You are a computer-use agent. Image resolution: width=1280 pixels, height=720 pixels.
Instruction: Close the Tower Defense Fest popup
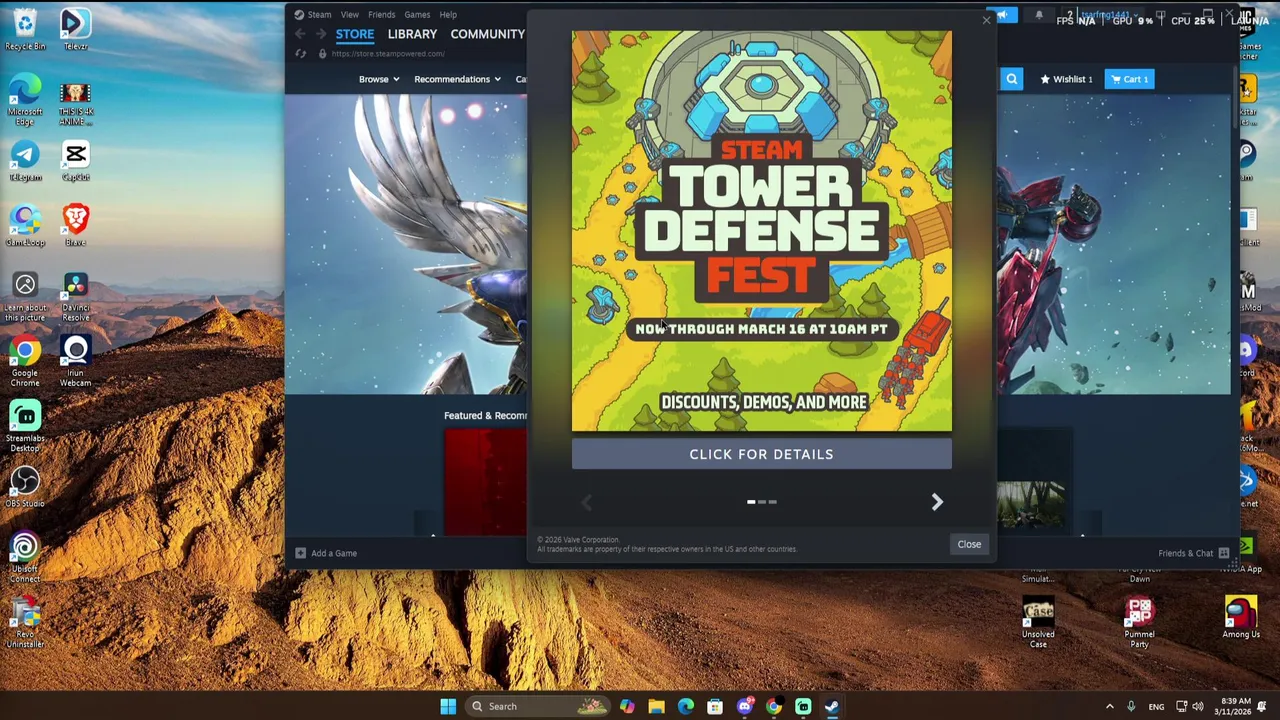(x=969, y=544)
